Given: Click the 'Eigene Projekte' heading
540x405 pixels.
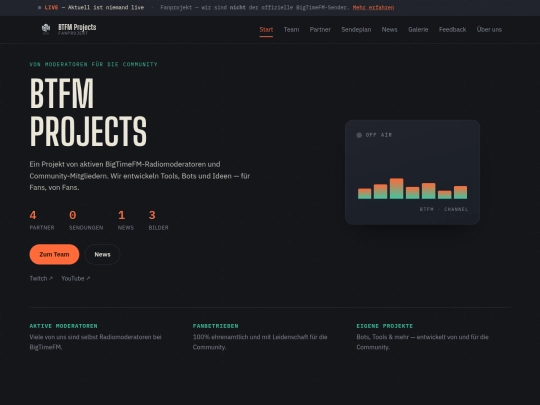Looking at the screenshot, I should [385, 326].
